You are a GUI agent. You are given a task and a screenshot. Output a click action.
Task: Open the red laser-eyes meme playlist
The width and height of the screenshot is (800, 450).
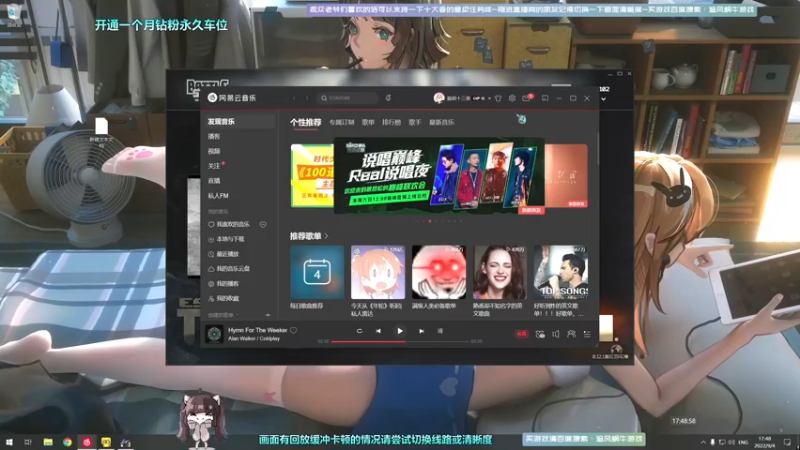pos(439,272)
